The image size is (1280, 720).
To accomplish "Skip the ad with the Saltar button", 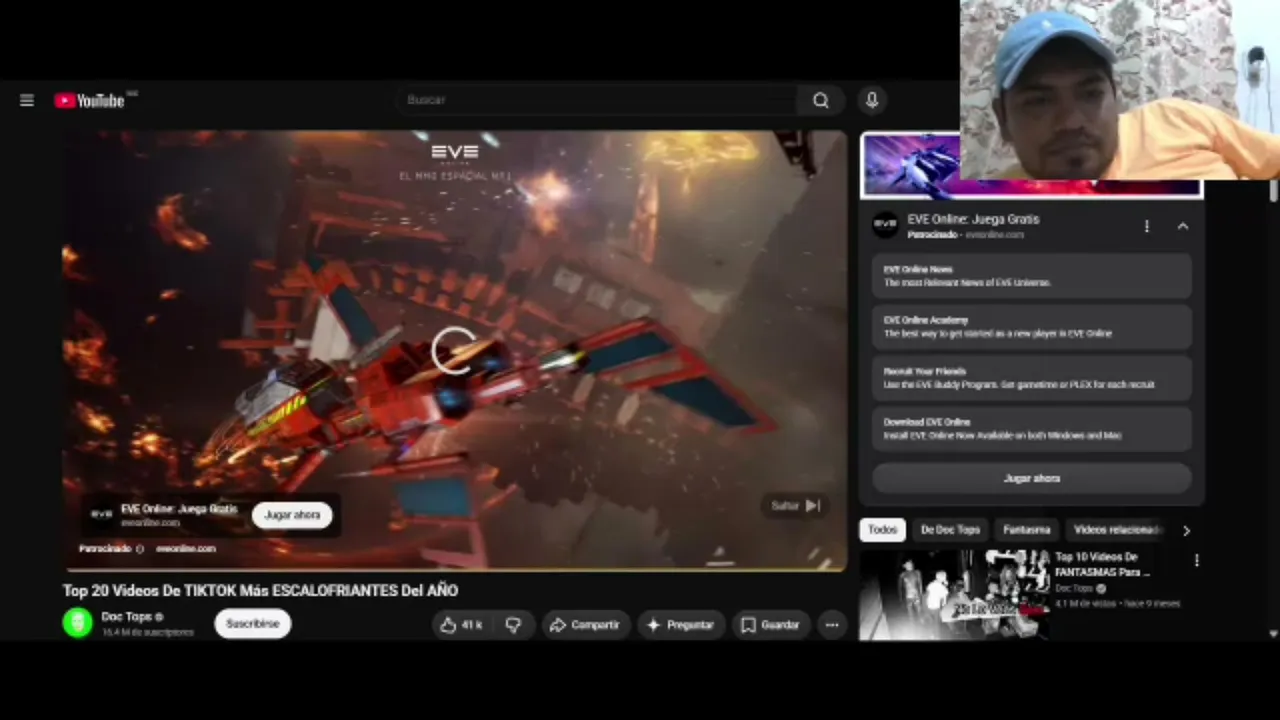I will pyautogui.click(x=796, y=506).
